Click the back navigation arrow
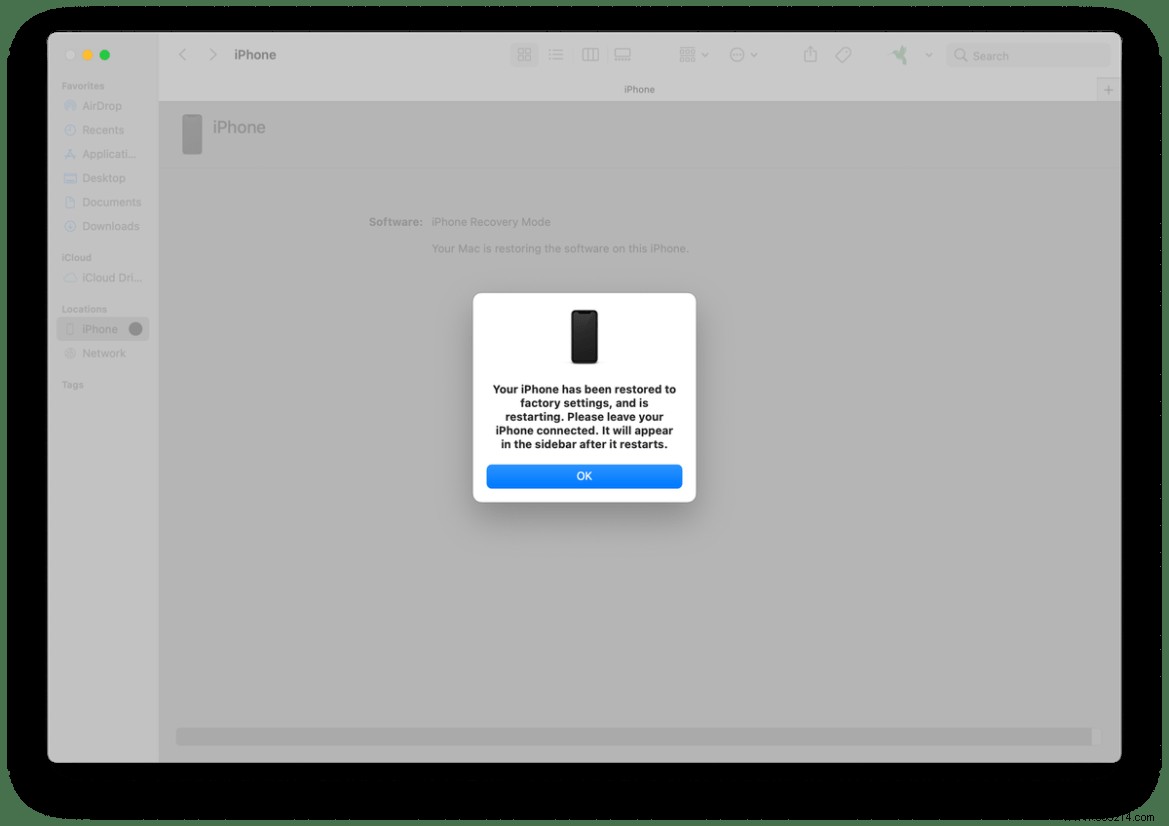Screen dimensions: 1169x826 (x=182, y=54)
